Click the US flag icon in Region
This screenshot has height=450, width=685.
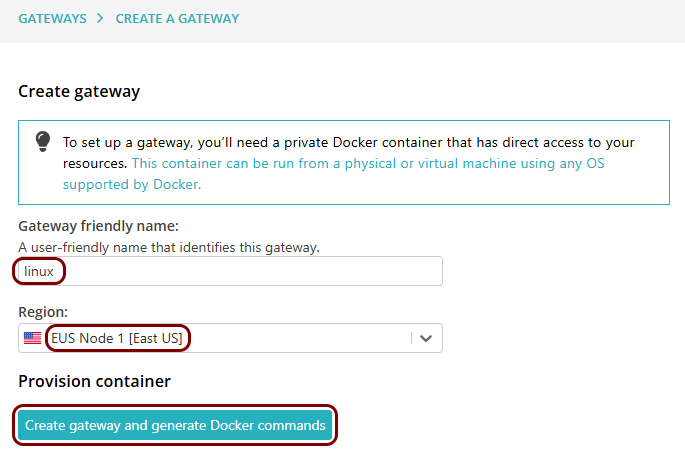32,338
